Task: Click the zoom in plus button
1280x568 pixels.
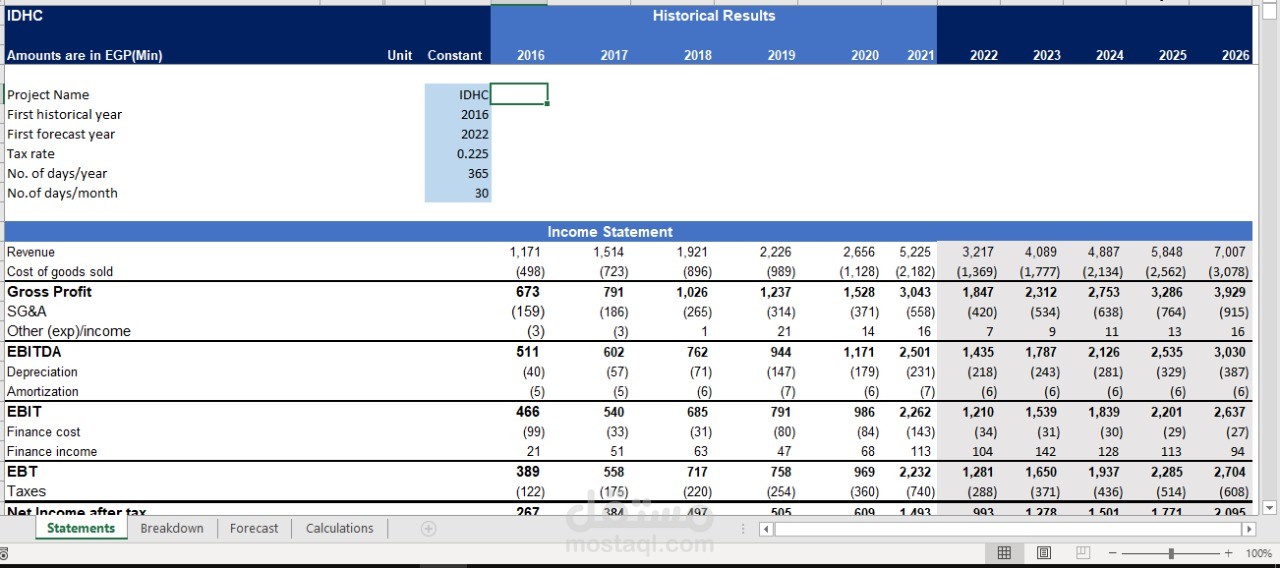Action: click(x=1229, y=553)
